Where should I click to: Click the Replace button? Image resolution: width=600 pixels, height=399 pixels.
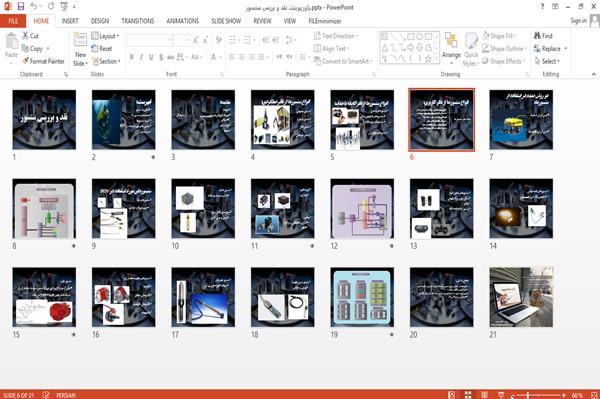550,49
